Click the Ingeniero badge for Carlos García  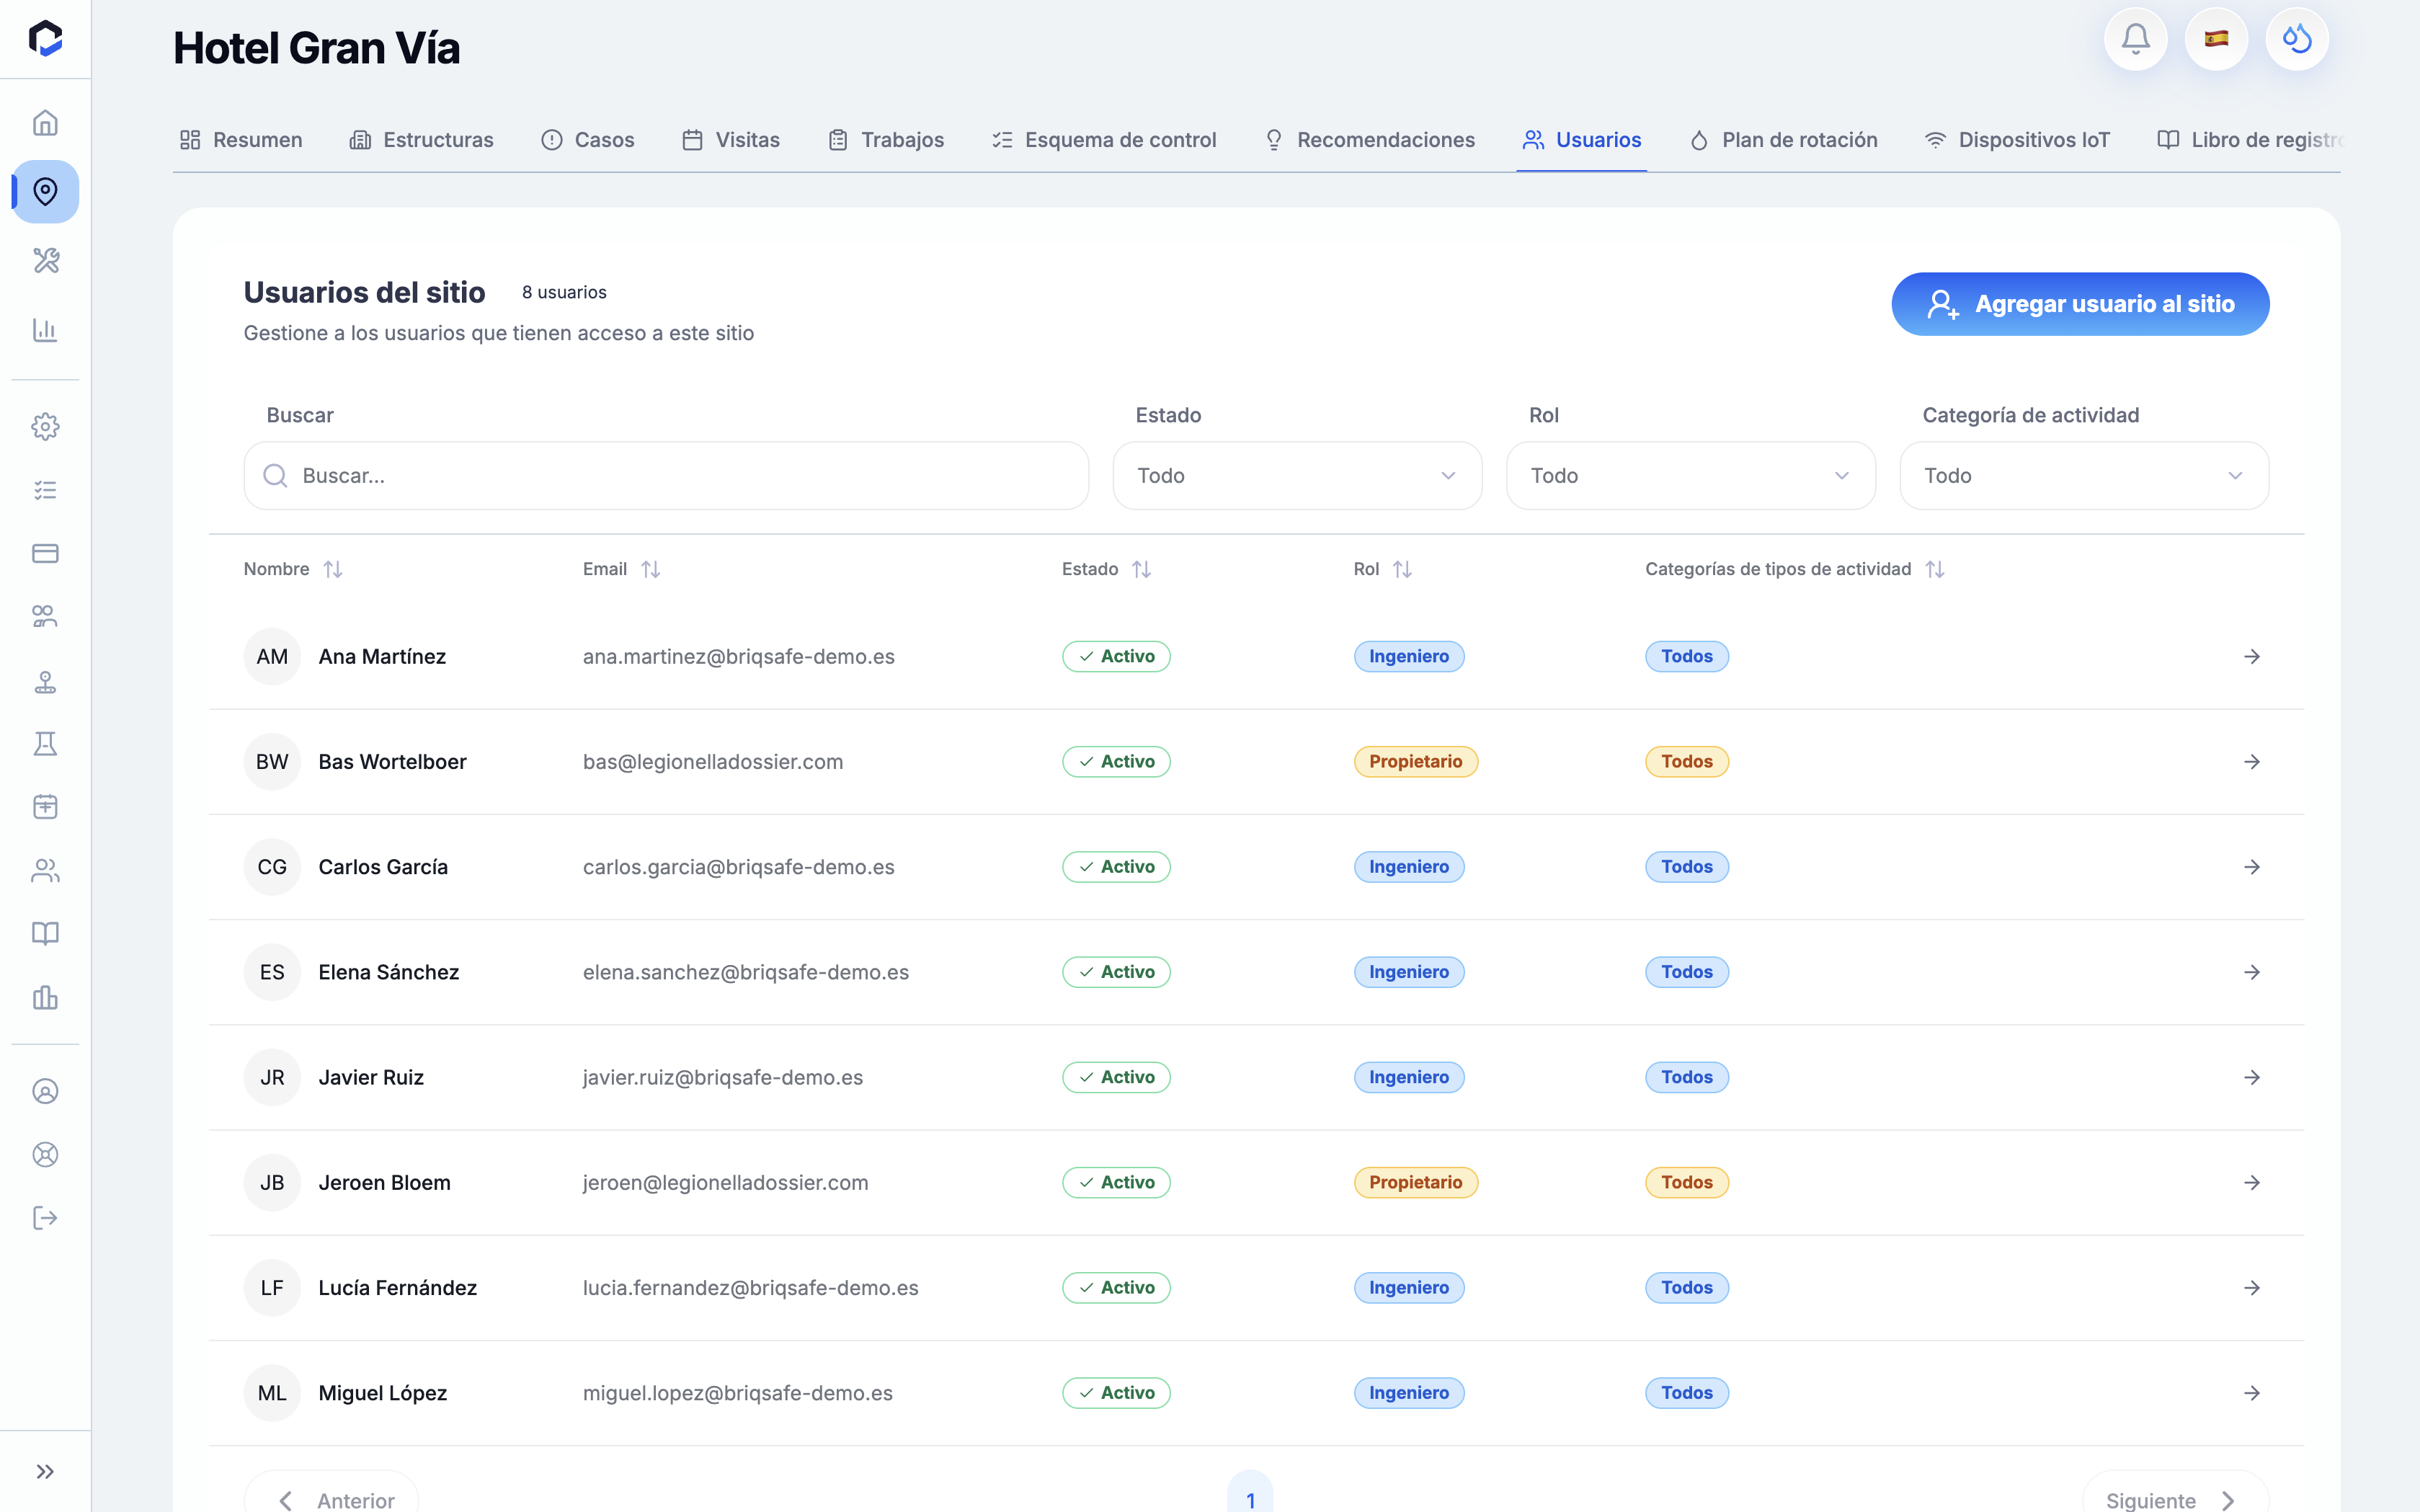tap(1409, 867)
